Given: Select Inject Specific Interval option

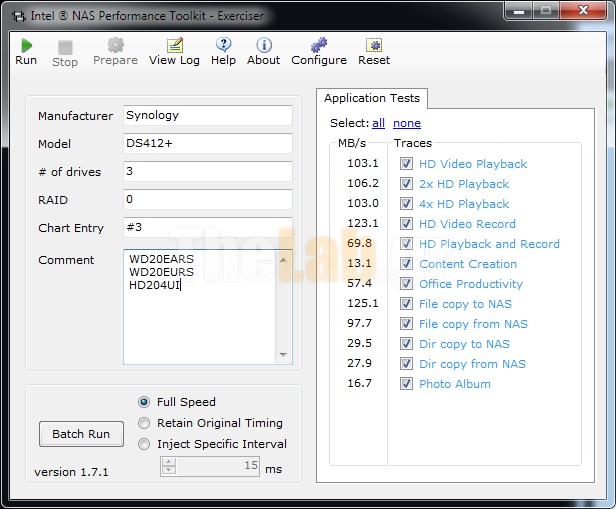Looking at the screenshot, I should click(144, 444).
